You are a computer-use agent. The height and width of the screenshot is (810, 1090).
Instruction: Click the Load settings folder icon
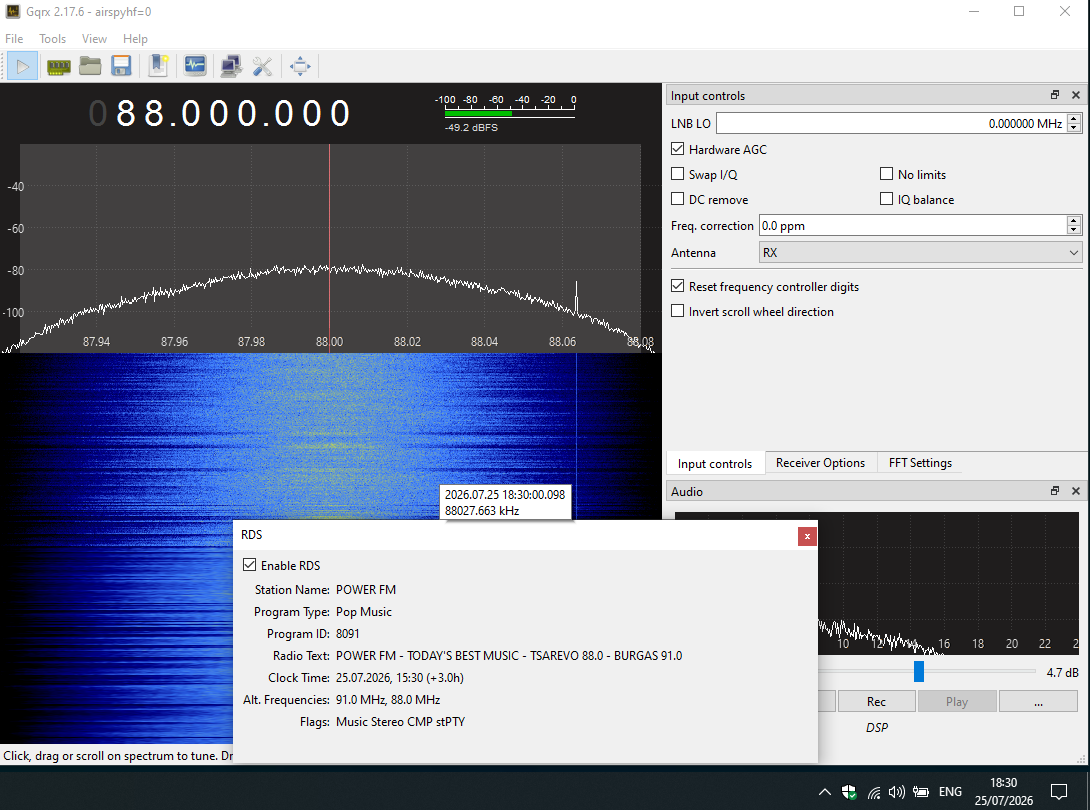point(90,66)
